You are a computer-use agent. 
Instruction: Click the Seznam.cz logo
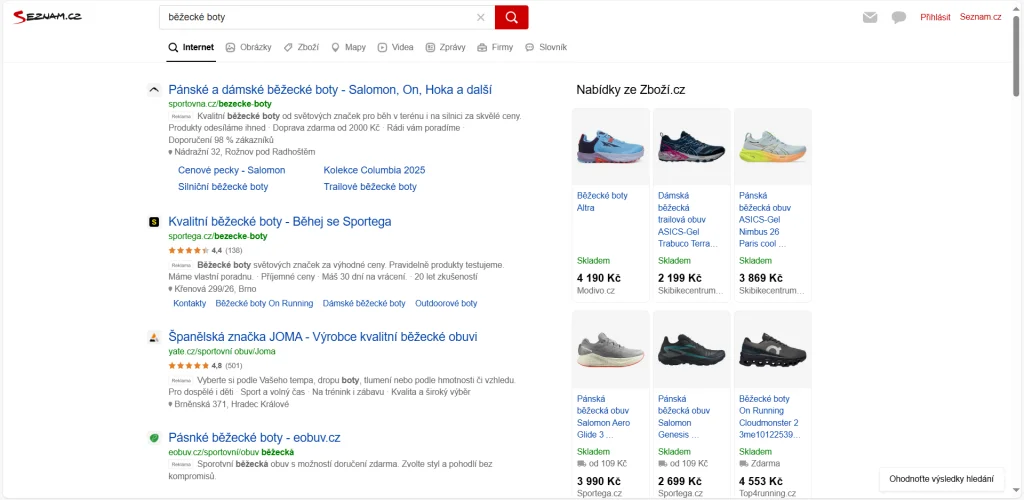[47, 17]
